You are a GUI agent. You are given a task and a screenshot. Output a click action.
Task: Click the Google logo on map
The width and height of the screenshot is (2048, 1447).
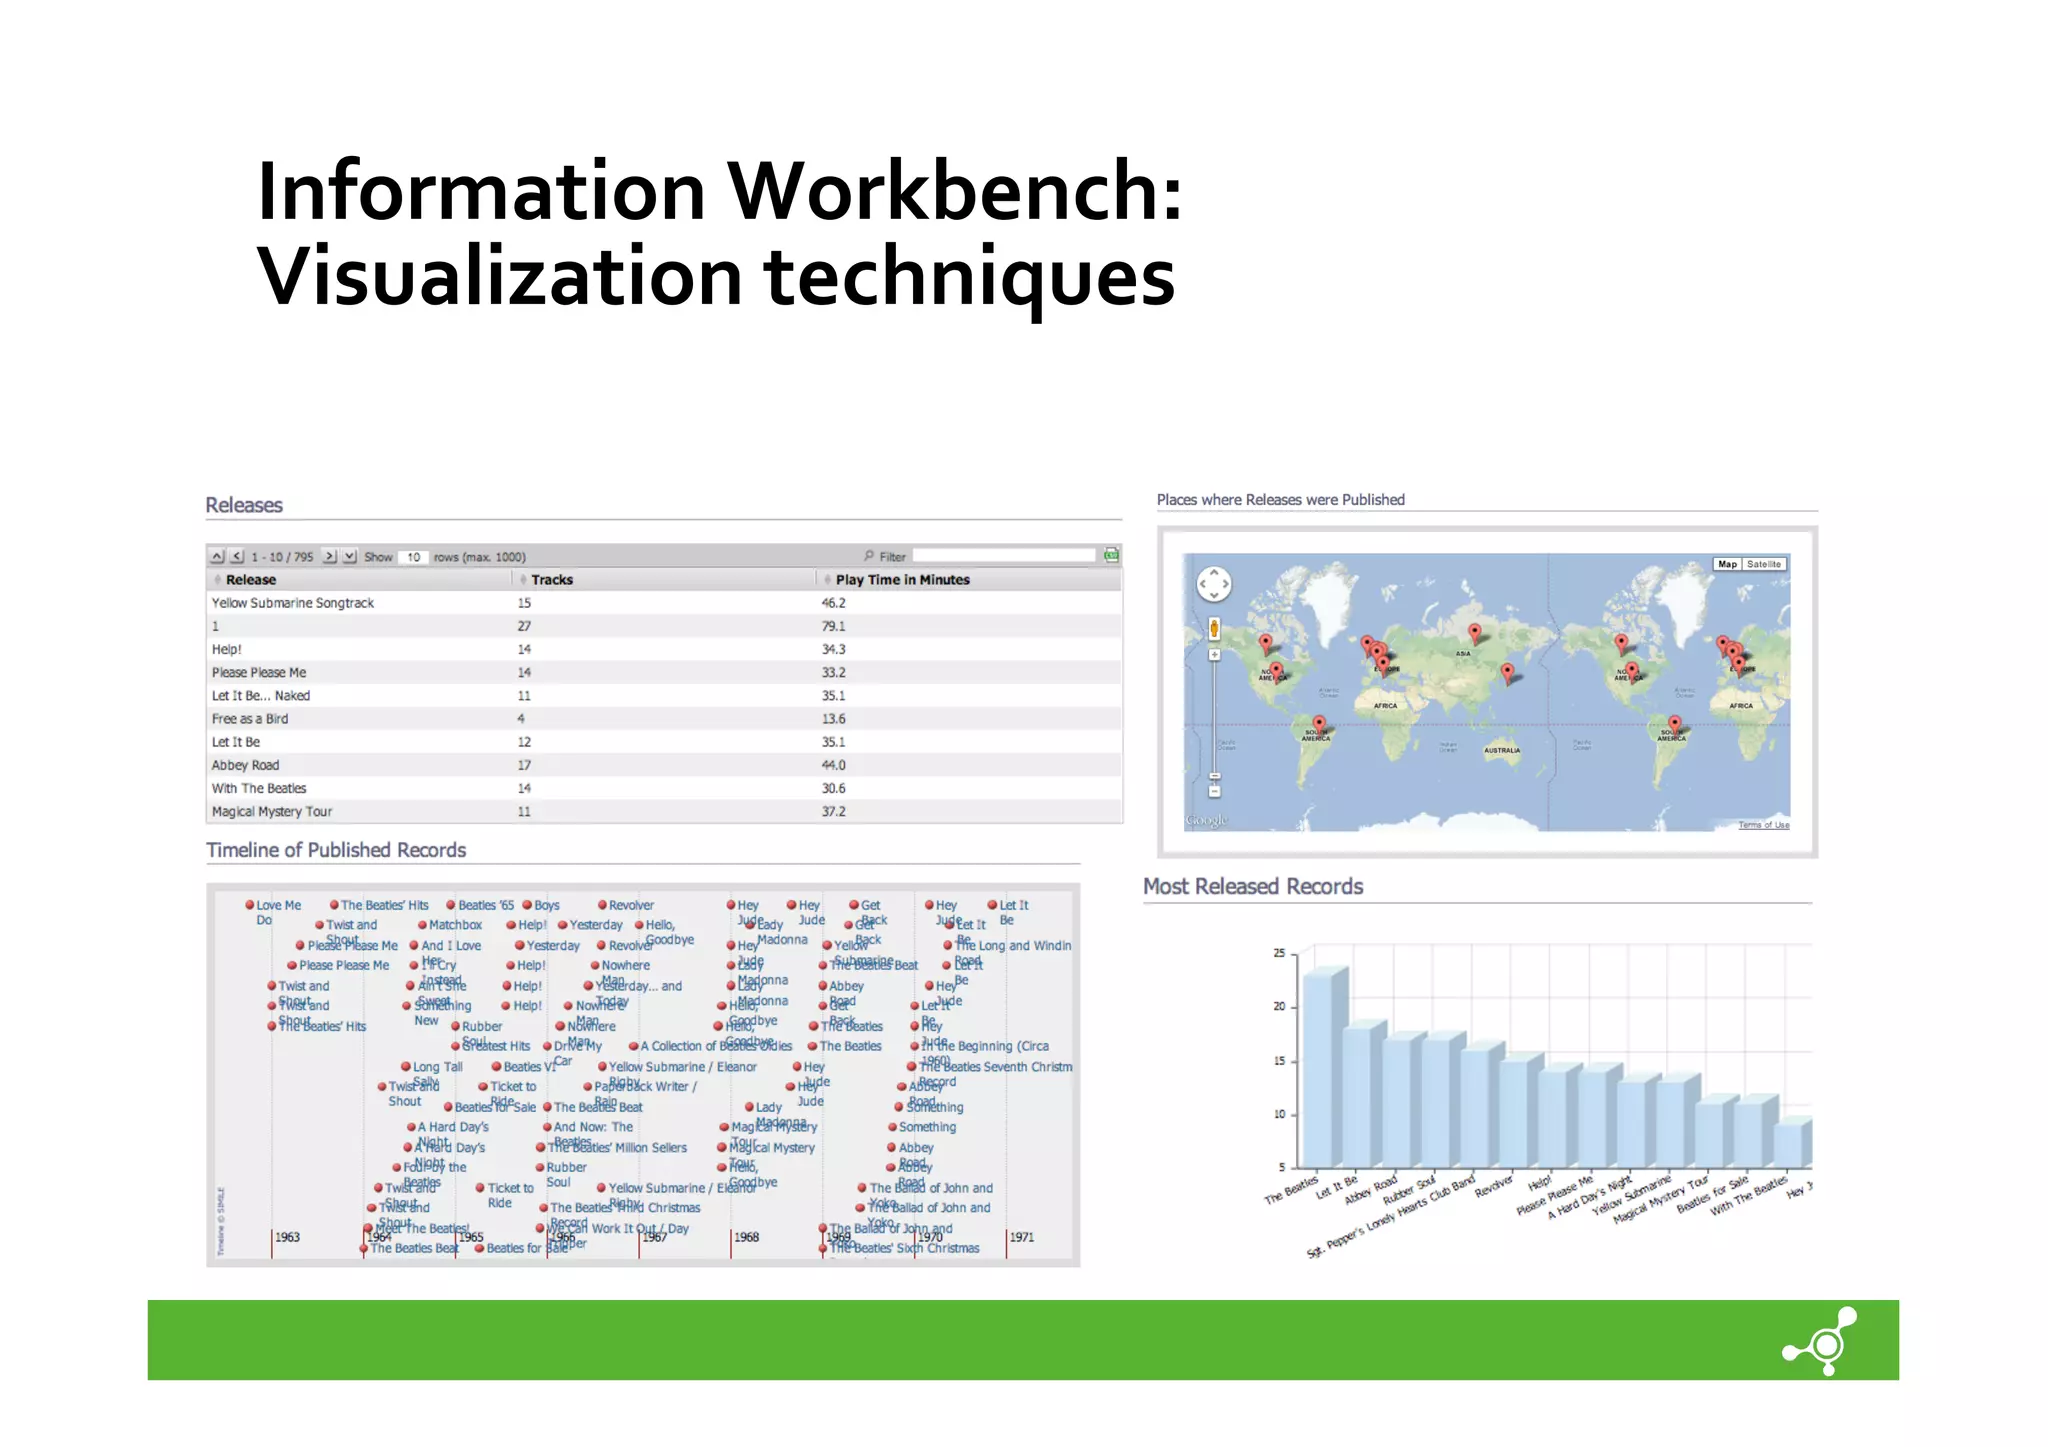click(1206, 821)
